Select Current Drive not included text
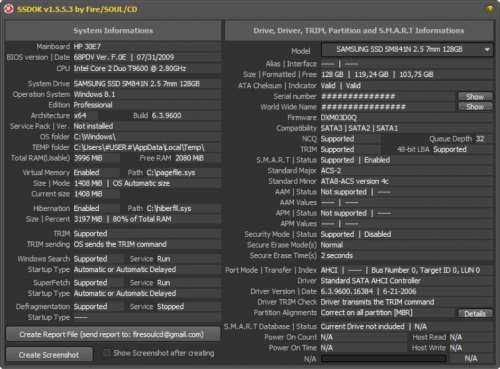Image resolution: width=500 pixels, height=369 pixels. [x=362, y=327]
